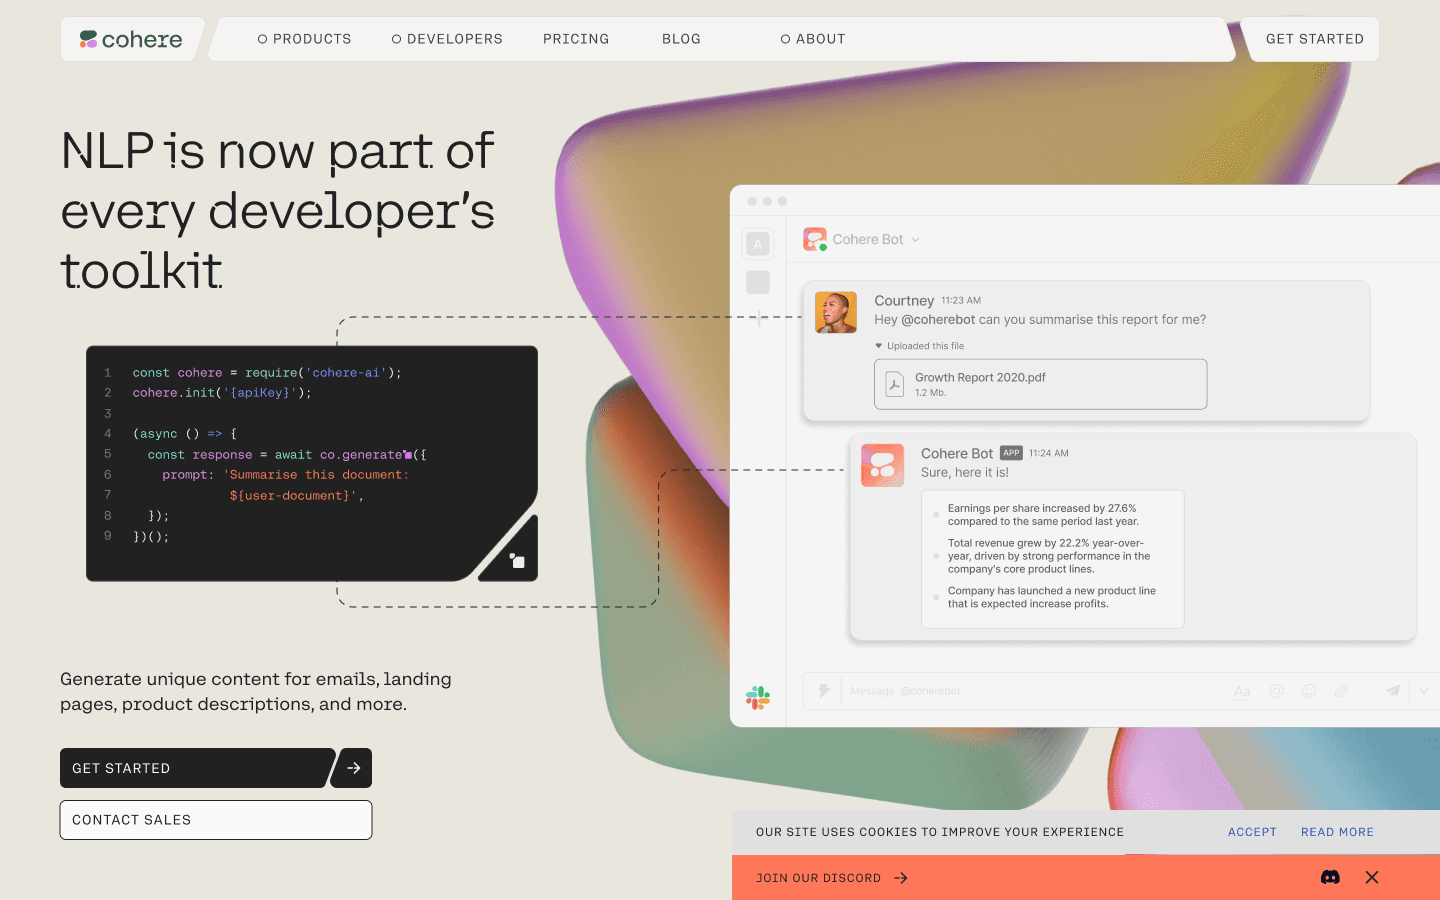Click the corner icon on the code block
This screenshot has height=900, width=1440.
point(517,561)
